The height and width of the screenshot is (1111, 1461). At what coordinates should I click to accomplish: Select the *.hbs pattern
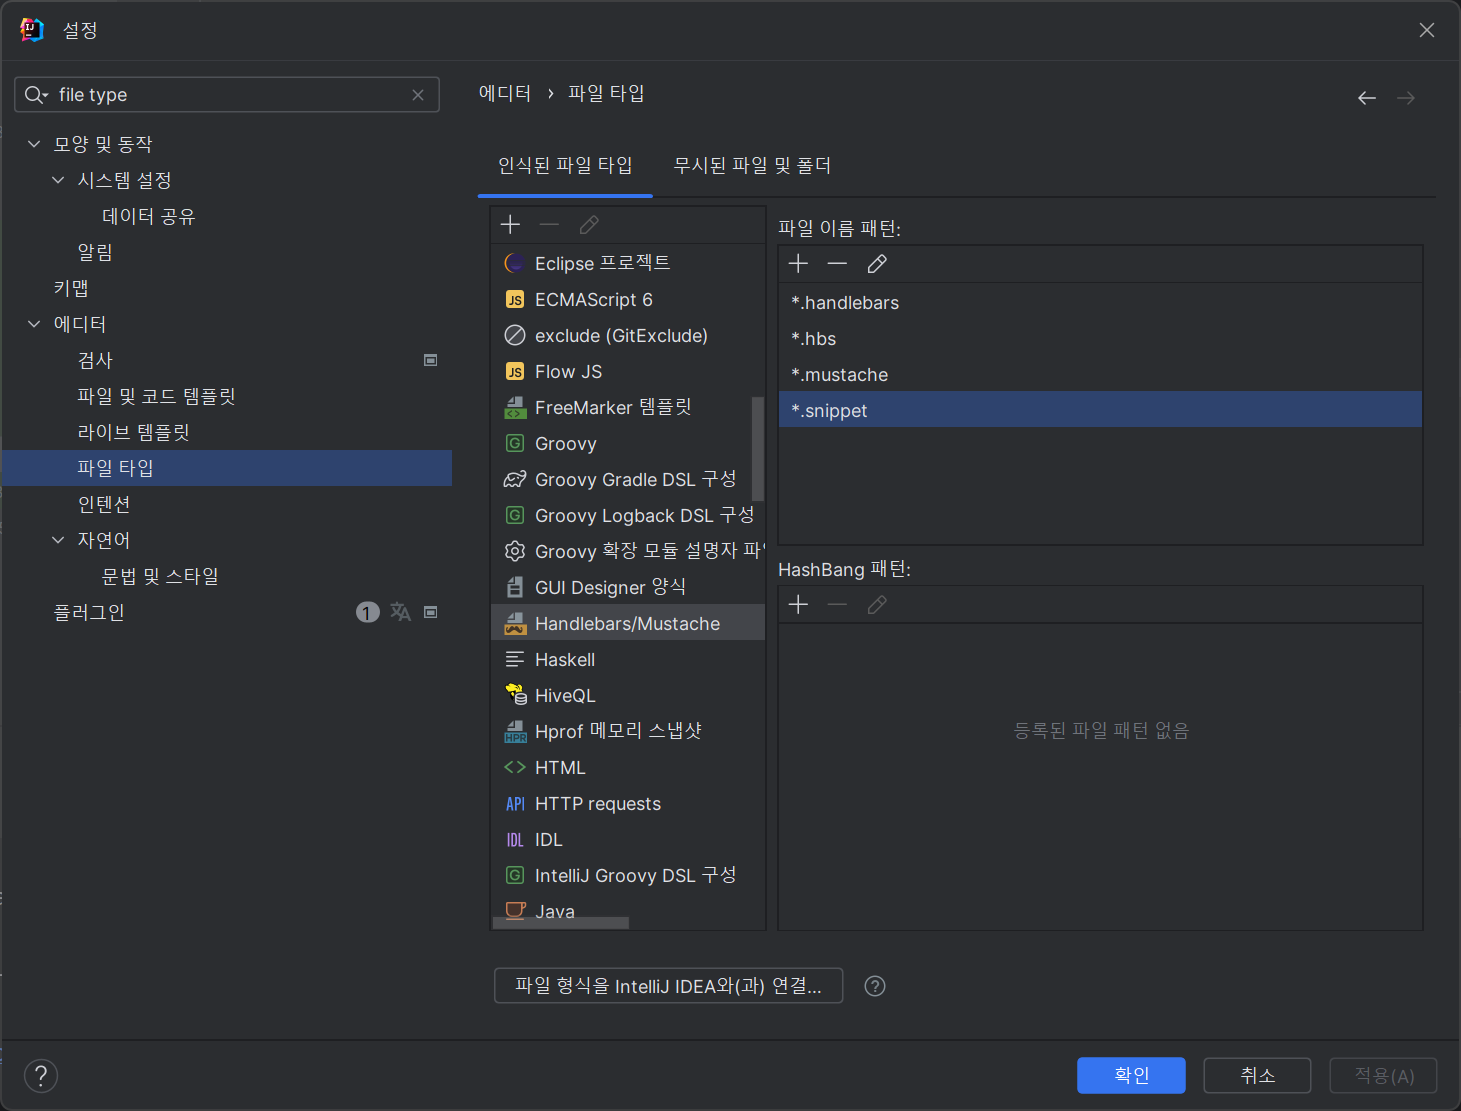pos(1100,339)
